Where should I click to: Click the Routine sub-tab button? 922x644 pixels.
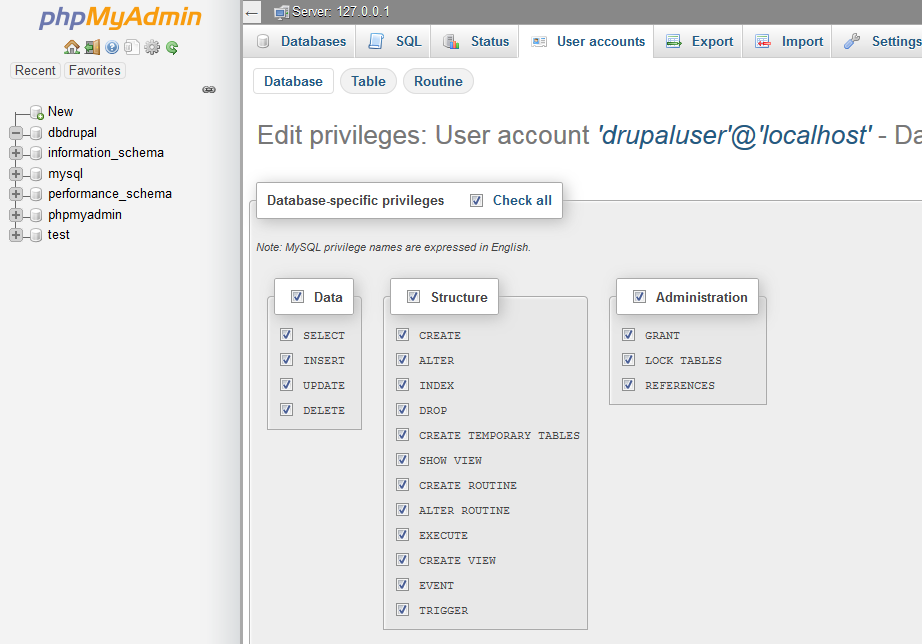click(438, 81)
